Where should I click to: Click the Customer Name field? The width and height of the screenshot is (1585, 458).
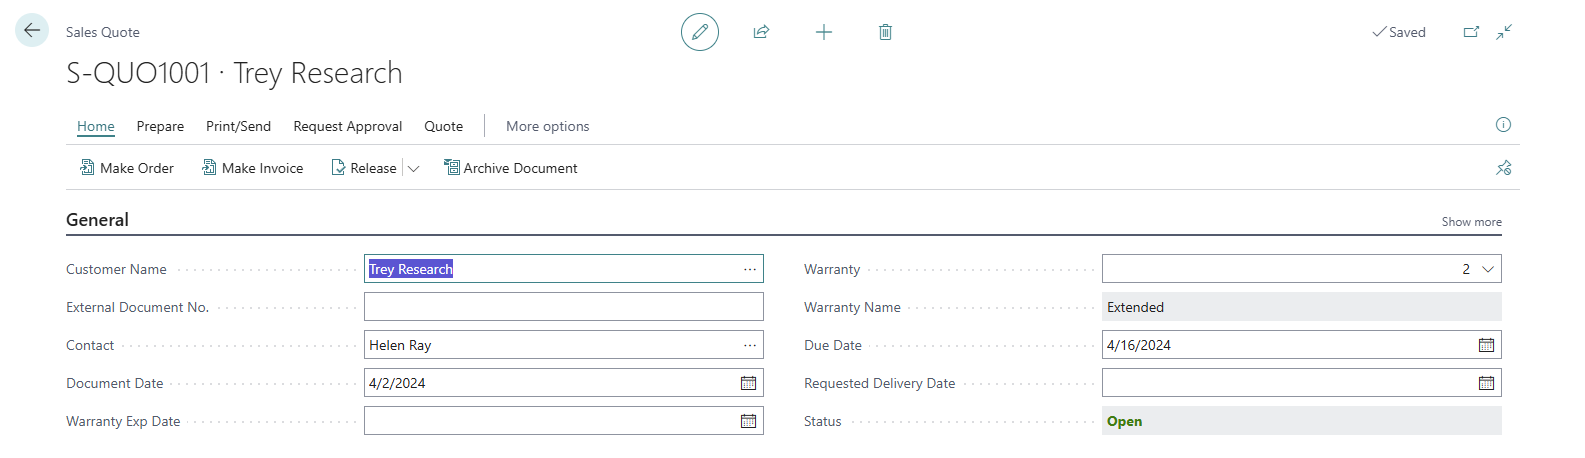point(564,269)
